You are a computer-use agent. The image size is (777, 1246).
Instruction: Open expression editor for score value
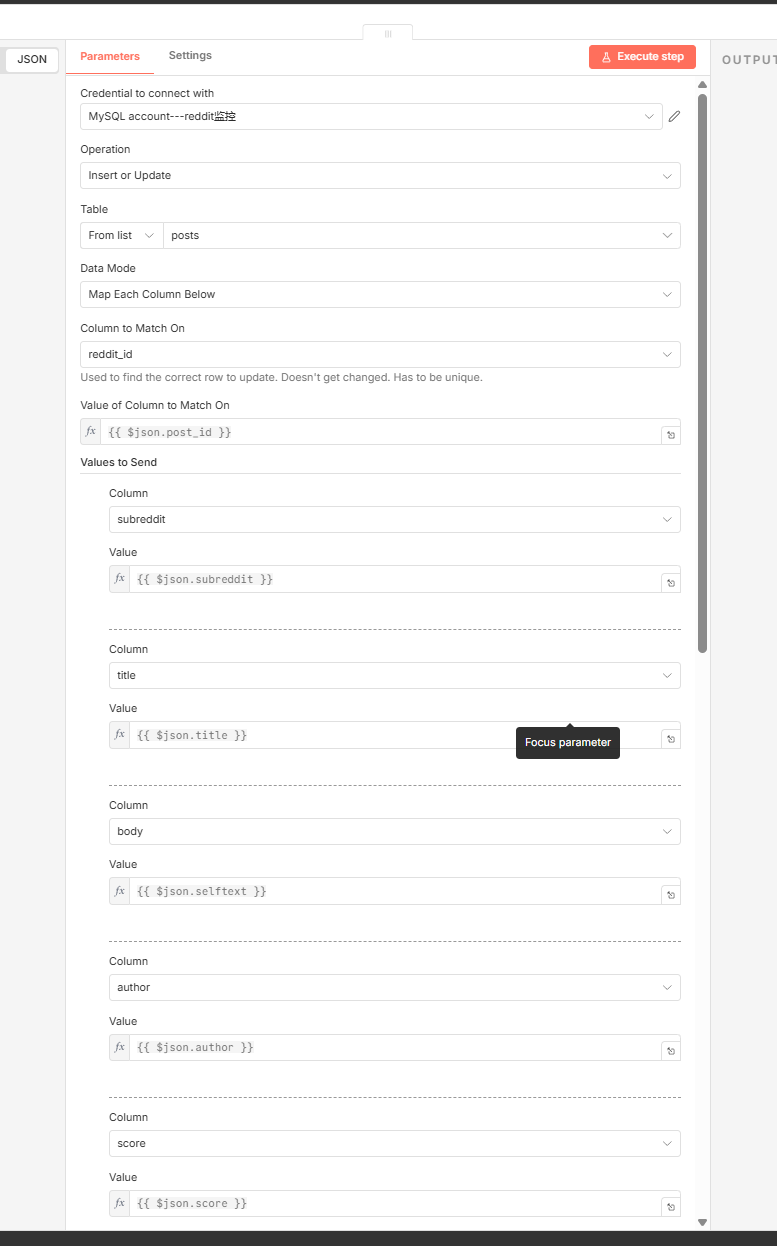point(671,1207)
